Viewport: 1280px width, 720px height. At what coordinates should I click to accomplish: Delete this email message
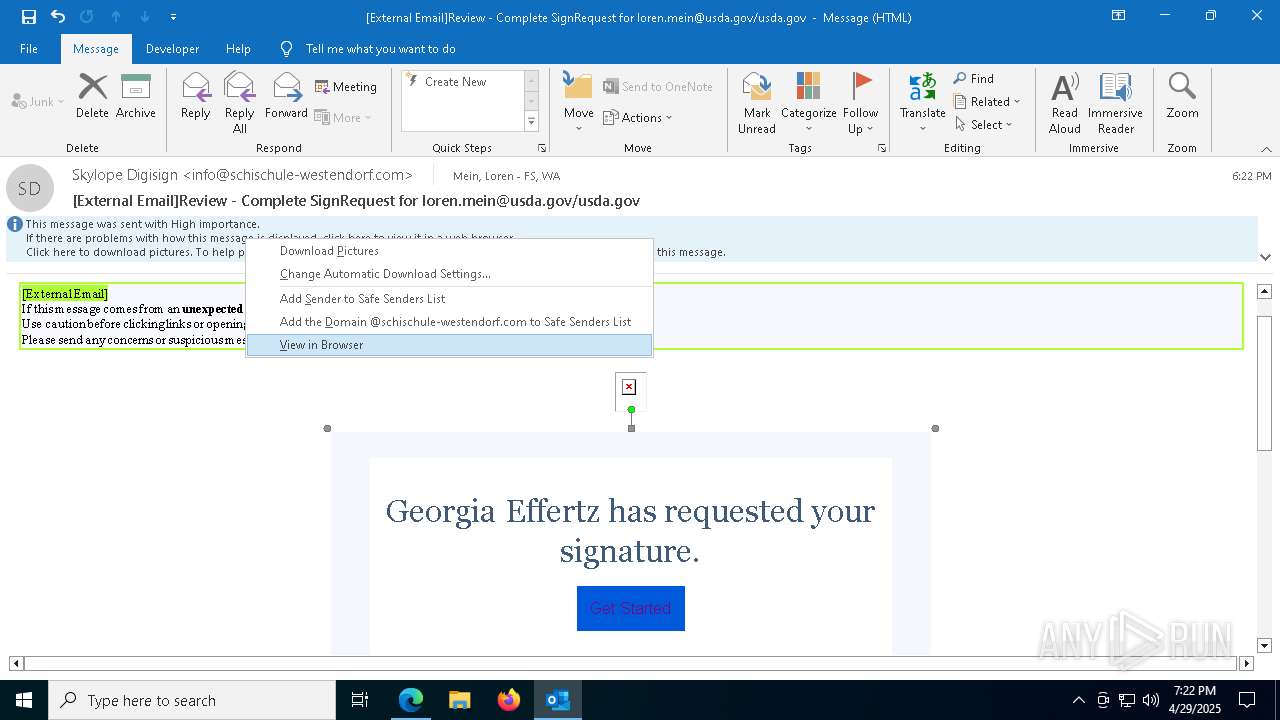click(92, 96)
